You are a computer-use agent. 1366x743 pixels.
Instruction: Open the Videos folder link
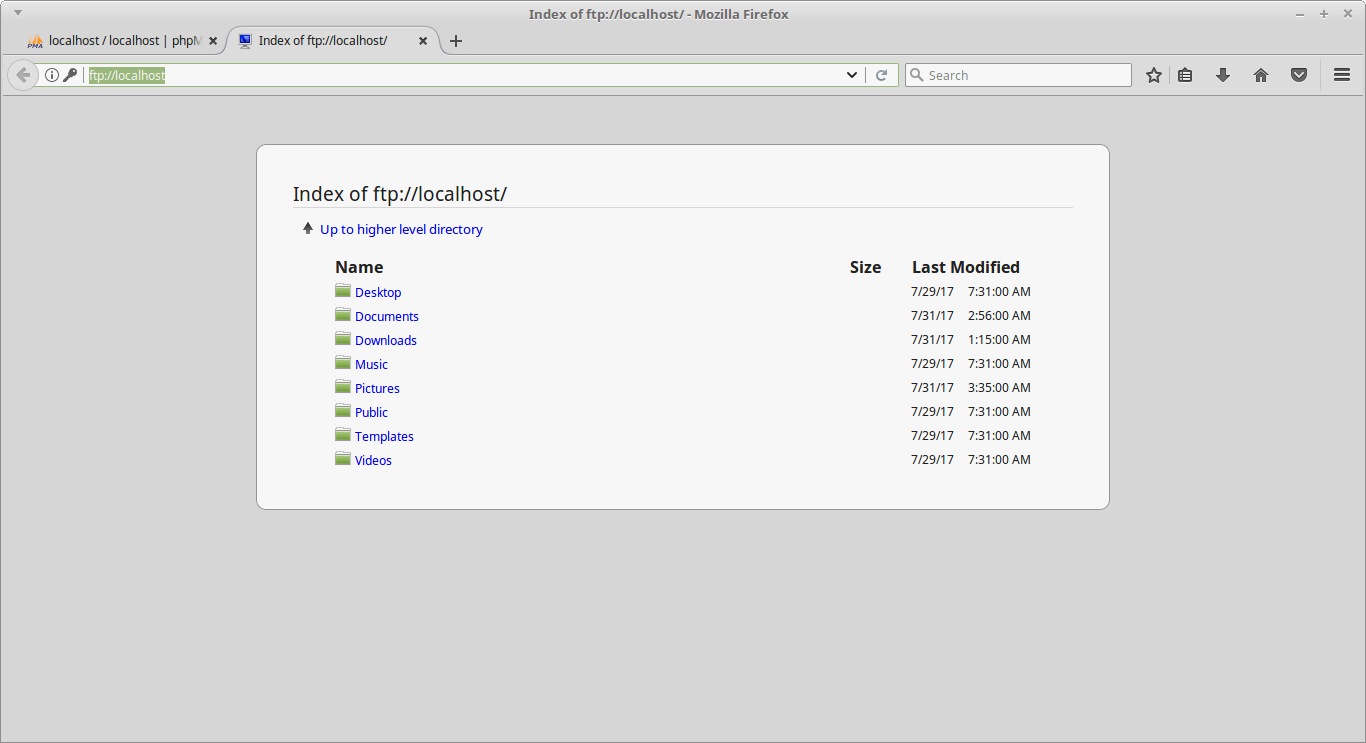372,460
